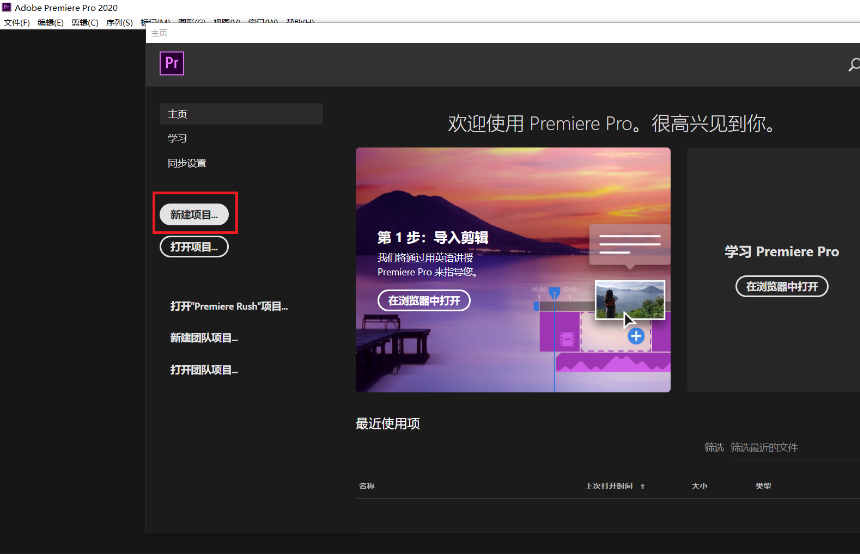The width and height of the screenshot is (860, 554).
Task: Click 在浏览器中打开 under 学习 Premiere Pro
Action: [x=782, y=286]
